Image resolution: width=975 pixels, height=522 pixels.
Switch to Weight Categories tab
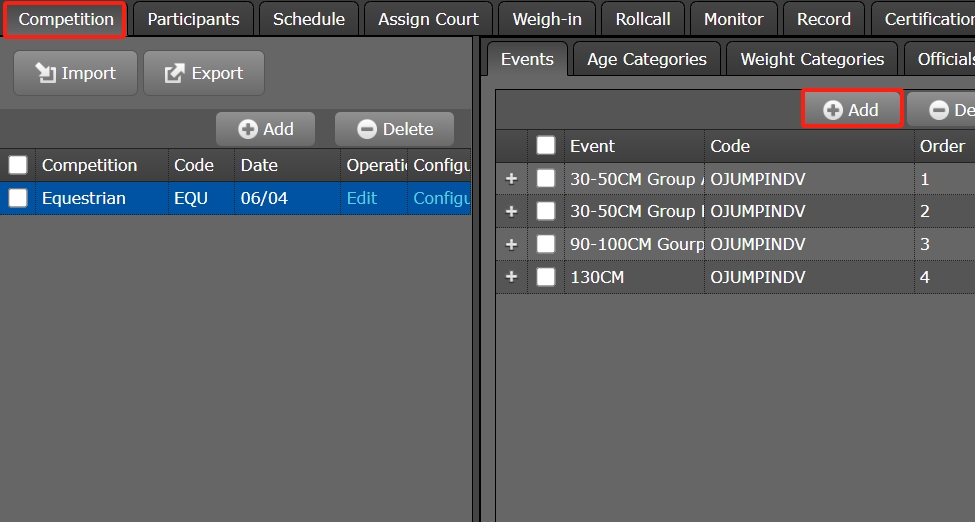pyautogui.click(x=812, y=59)
